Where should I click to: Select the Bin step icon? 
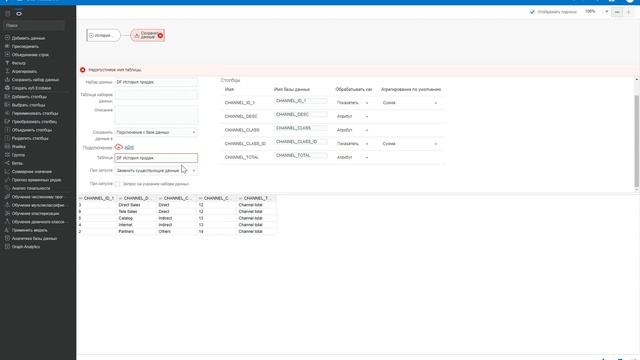tap(7, 146)
